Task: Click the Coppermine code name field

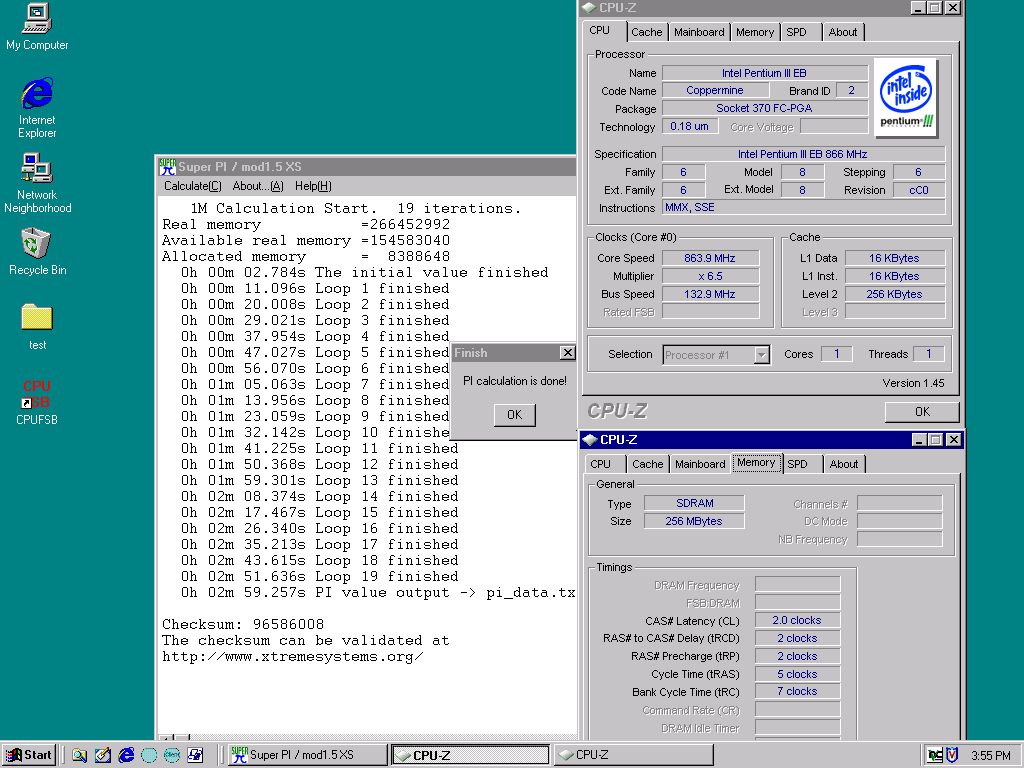Action: pyautogui.click(x=715, y=91)
